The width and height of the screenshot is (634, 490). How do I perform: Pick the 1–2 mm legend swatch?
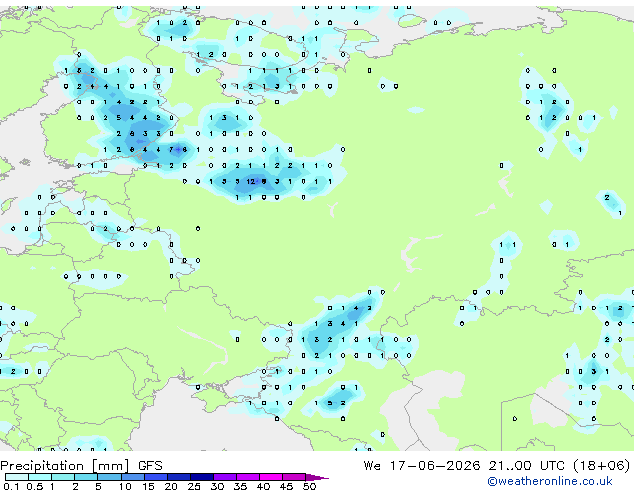63,477
